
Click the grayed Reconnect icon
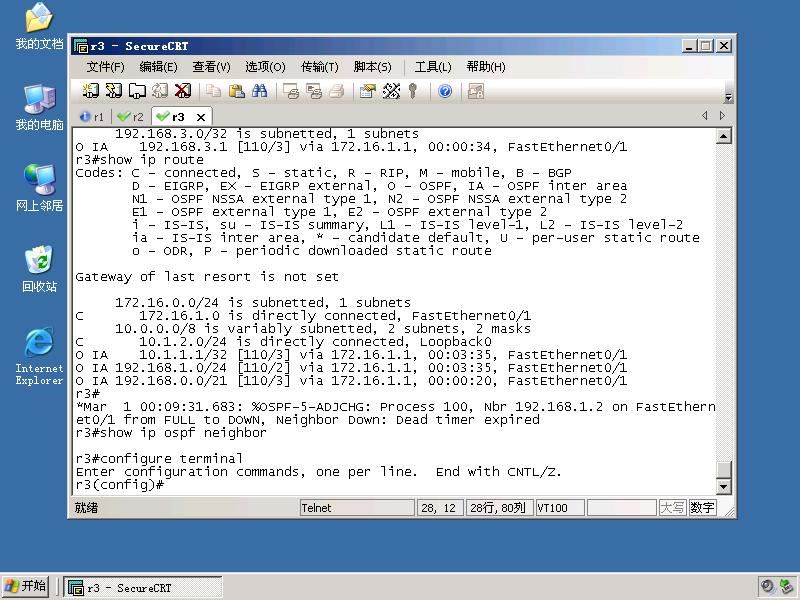160,91
